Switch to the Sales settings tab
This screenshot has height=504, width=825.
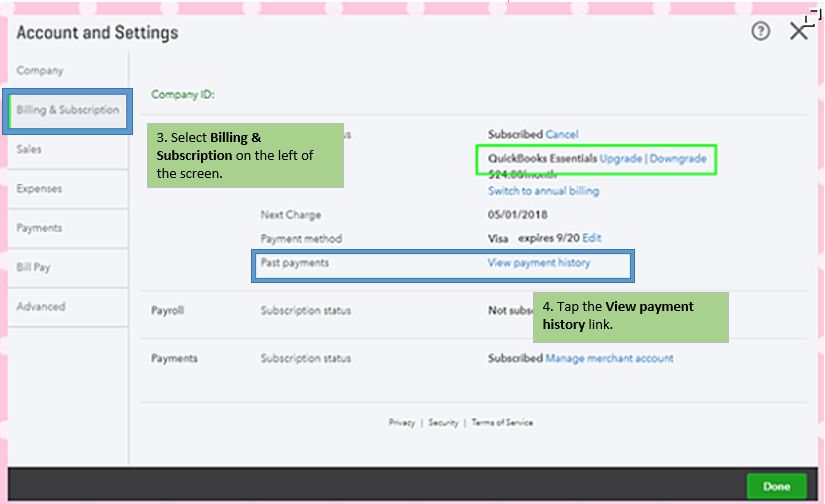pos(29,149)
